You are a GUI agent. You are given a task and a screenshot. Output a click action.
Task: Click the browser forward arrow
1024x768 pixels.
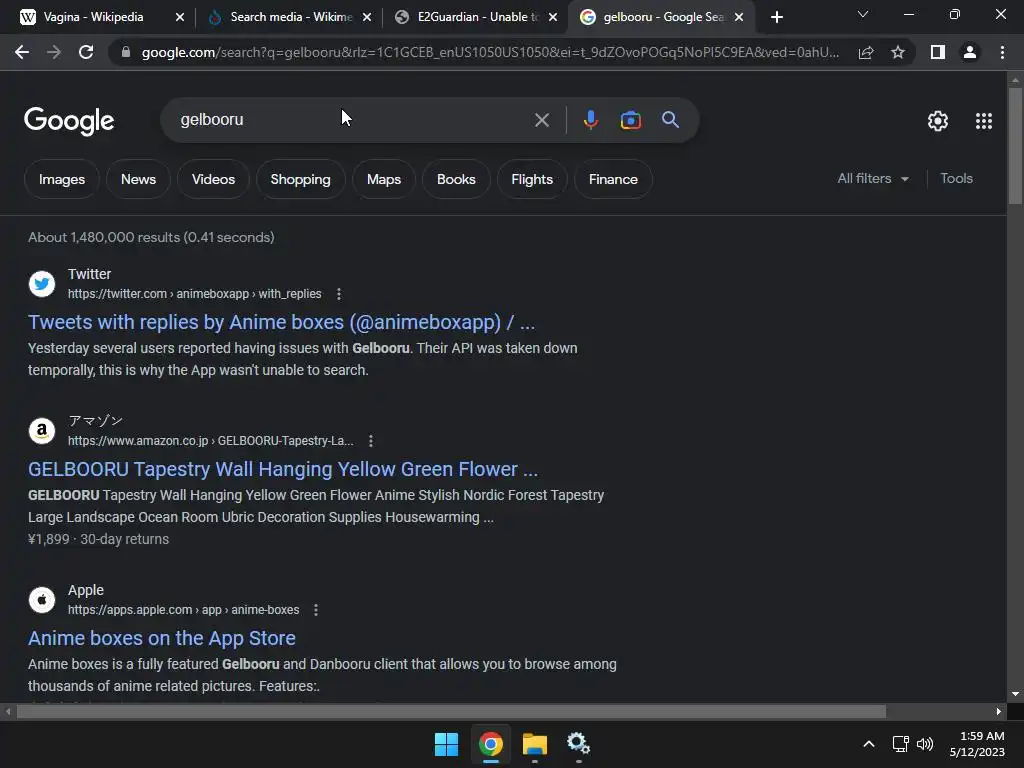[54, 52]
